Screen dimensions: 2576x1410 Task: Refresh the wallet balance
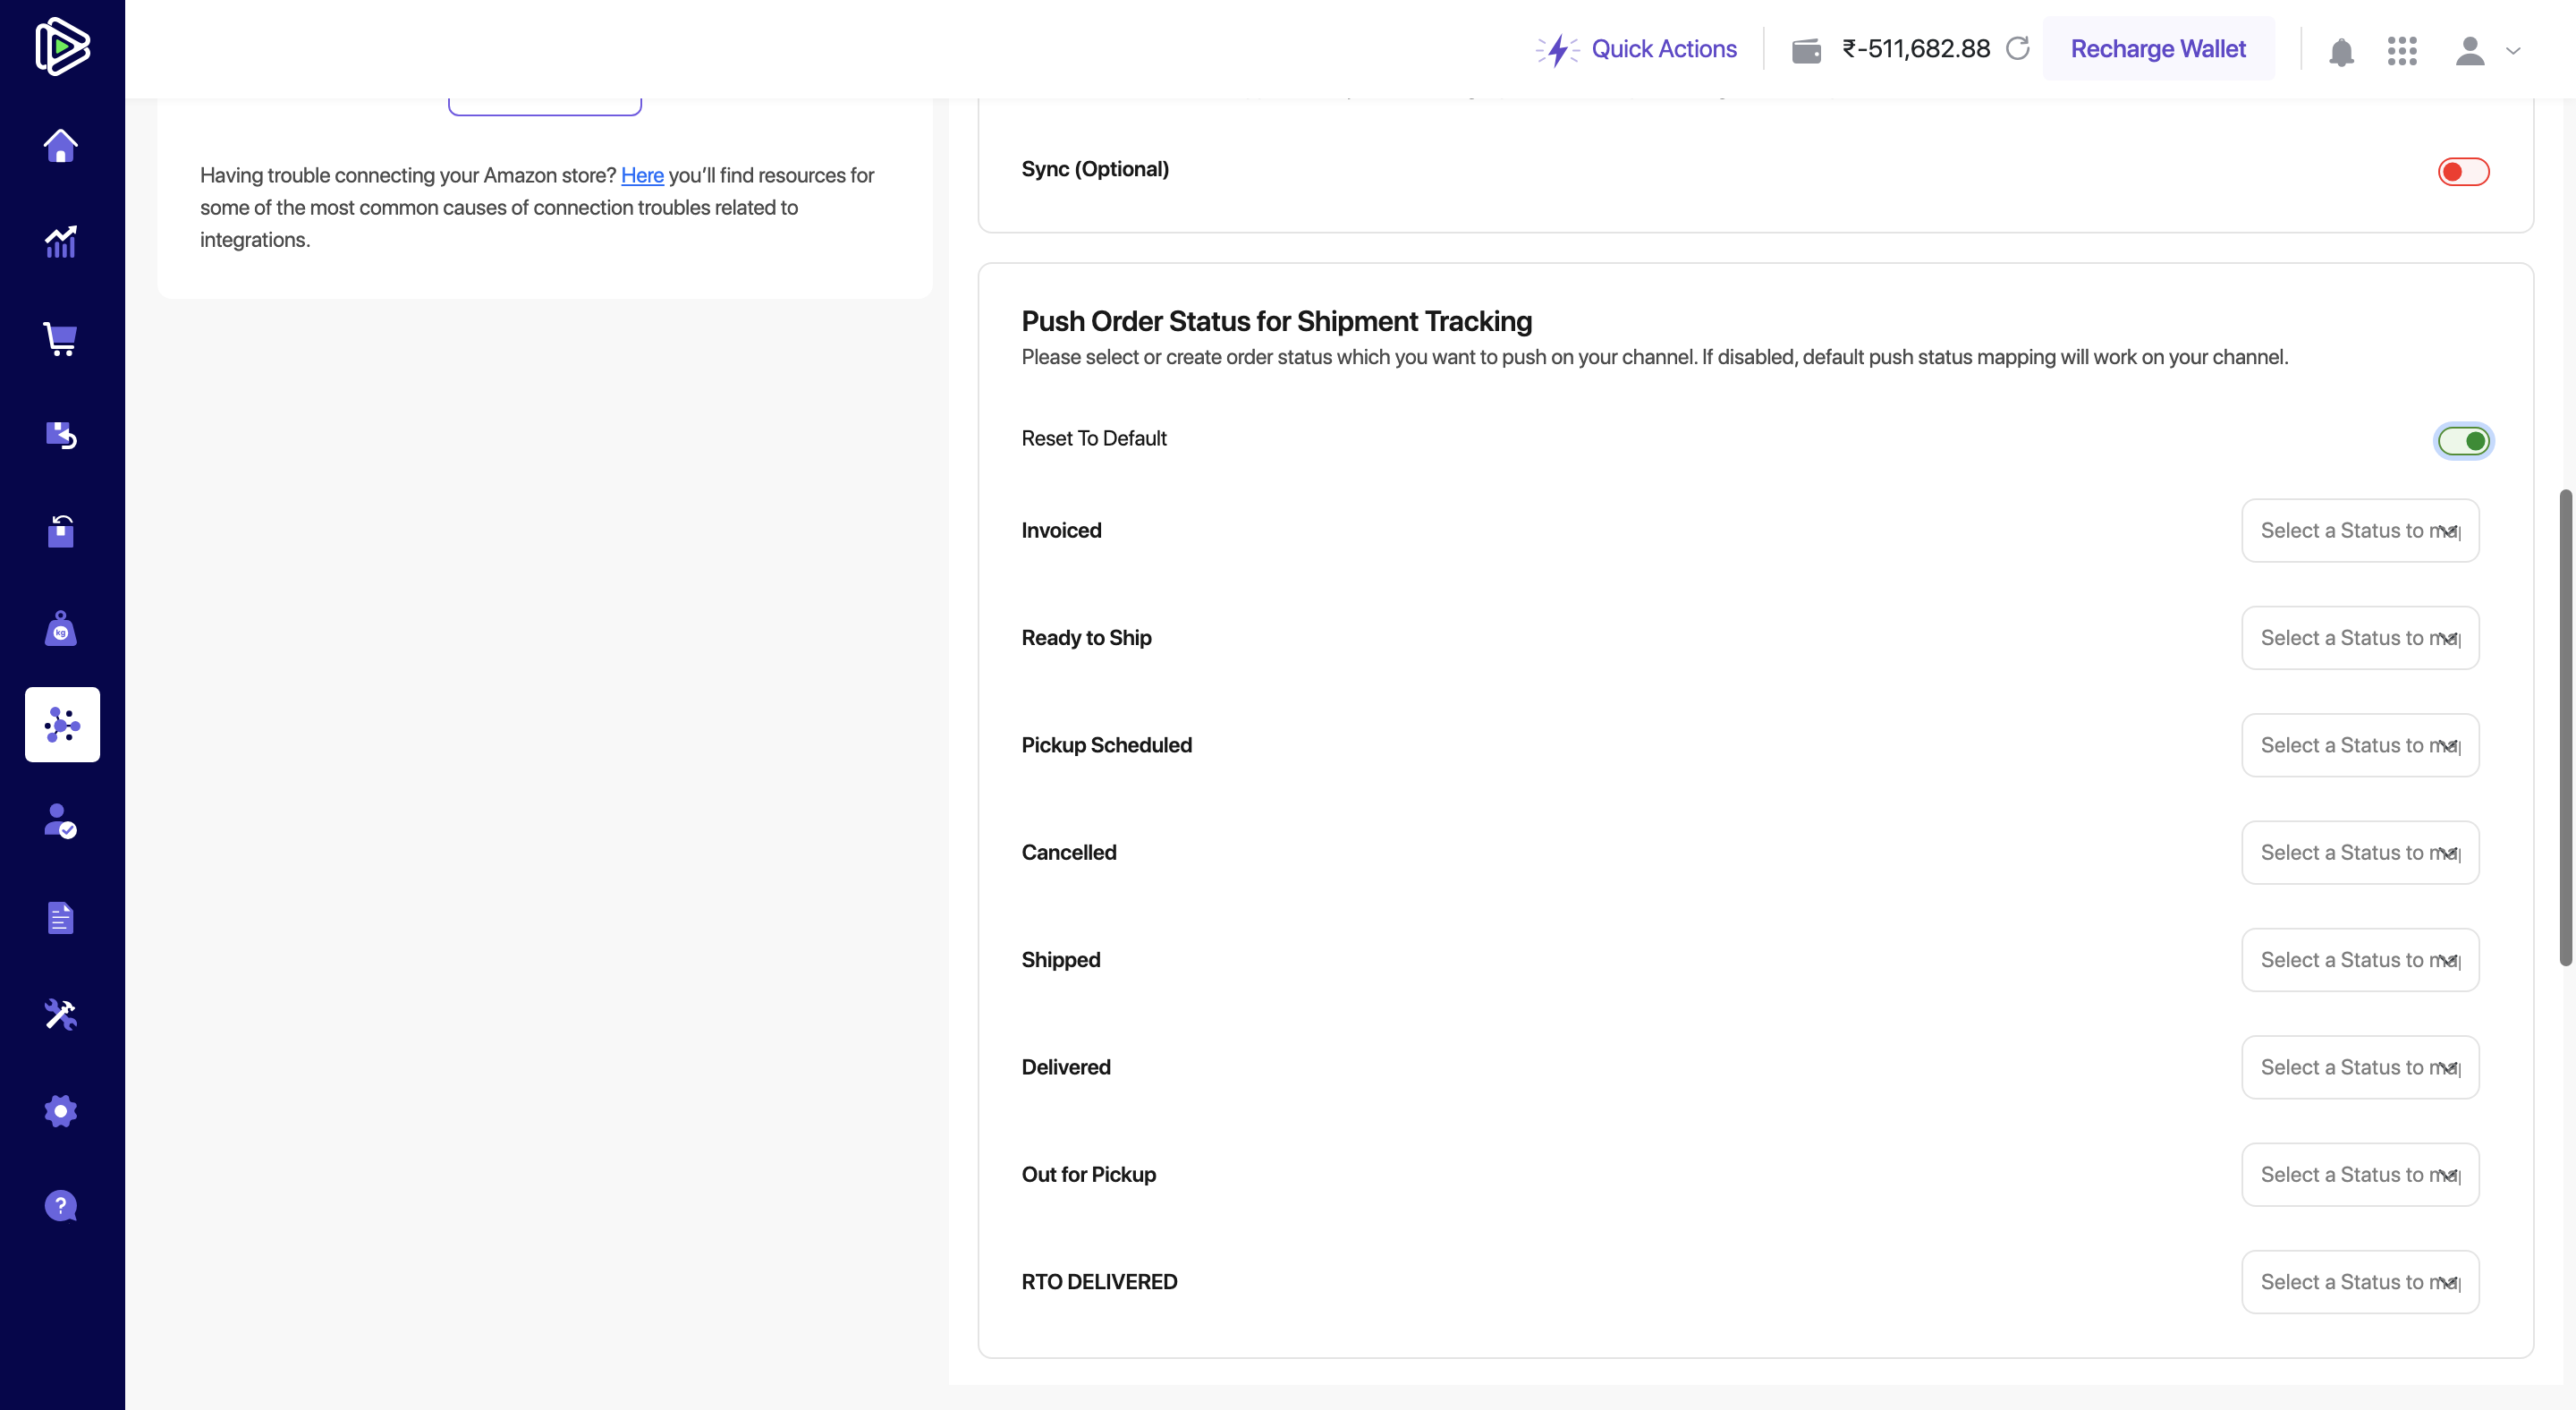point(2018,49)
